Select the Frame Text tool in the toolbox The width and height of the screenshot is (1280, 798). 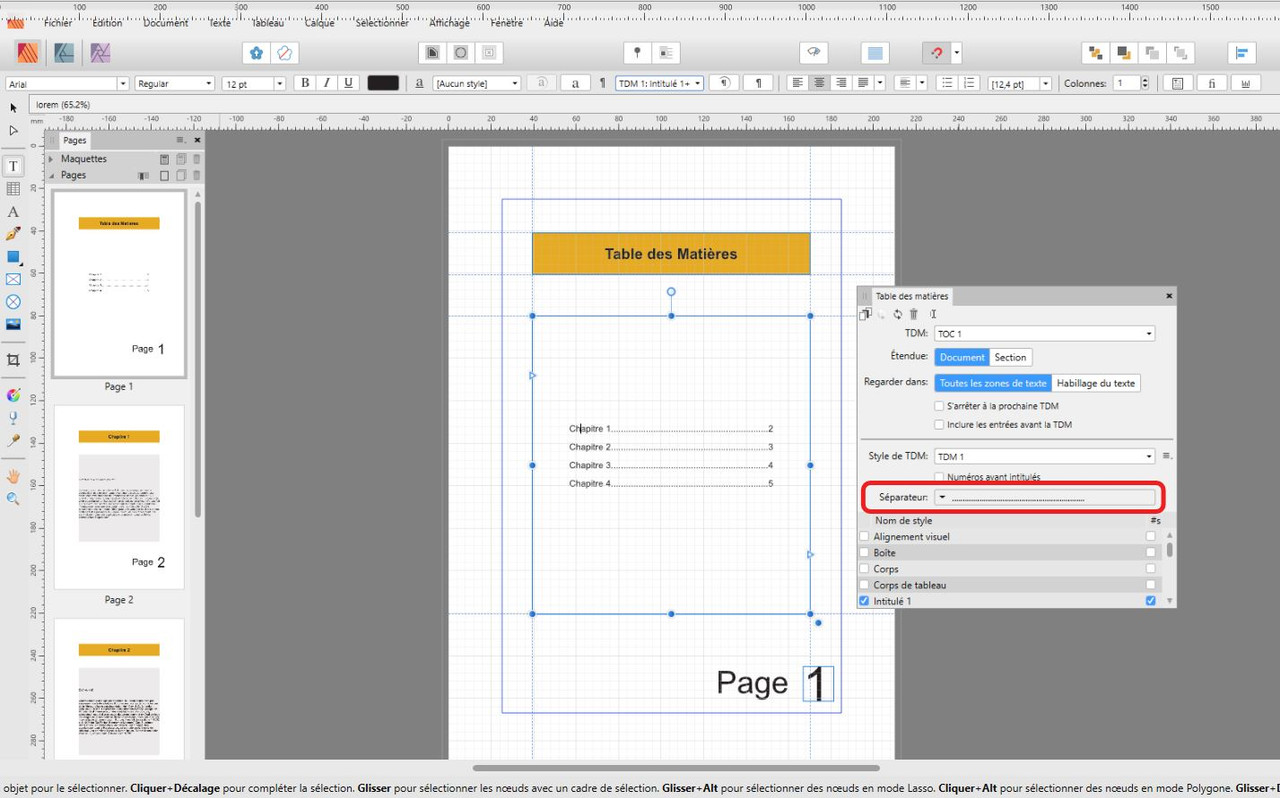[13, 166]
